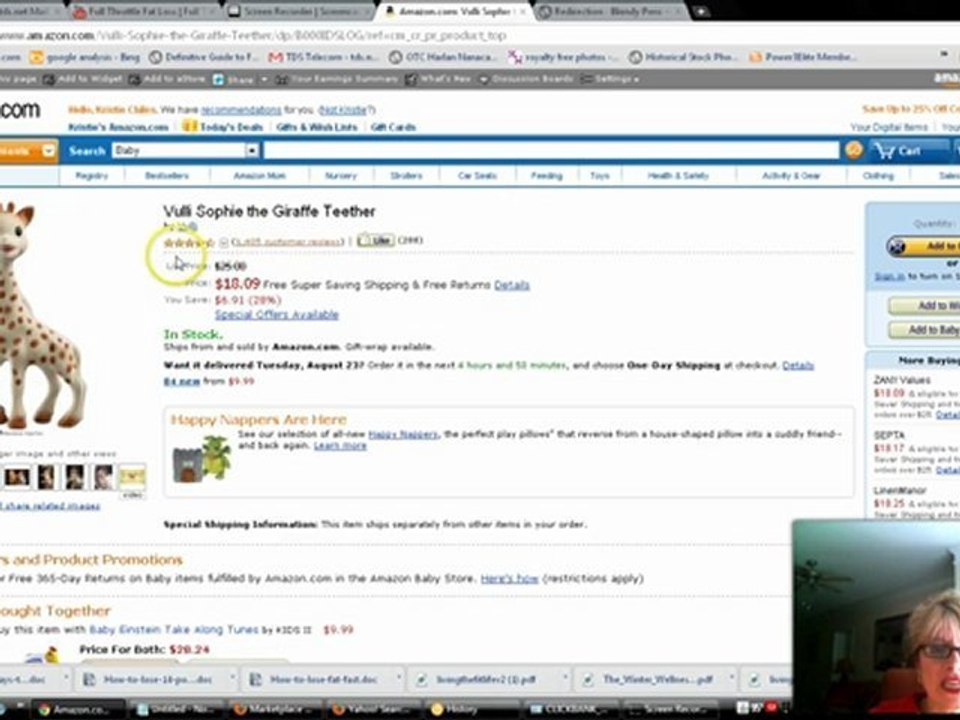Viewport: 960px width, 720px height.
Task: Click the Like button for the product
Action: point(375,241)
